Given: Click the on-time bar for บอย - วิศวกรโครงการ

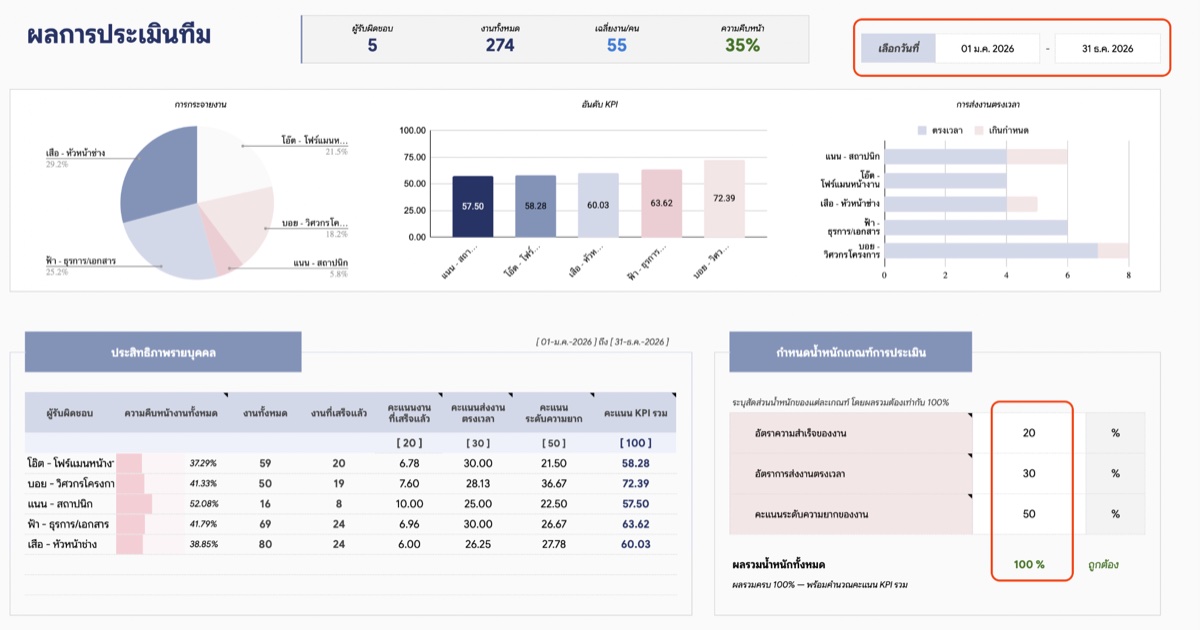Looking at the screenshot, I should [991, 250].
